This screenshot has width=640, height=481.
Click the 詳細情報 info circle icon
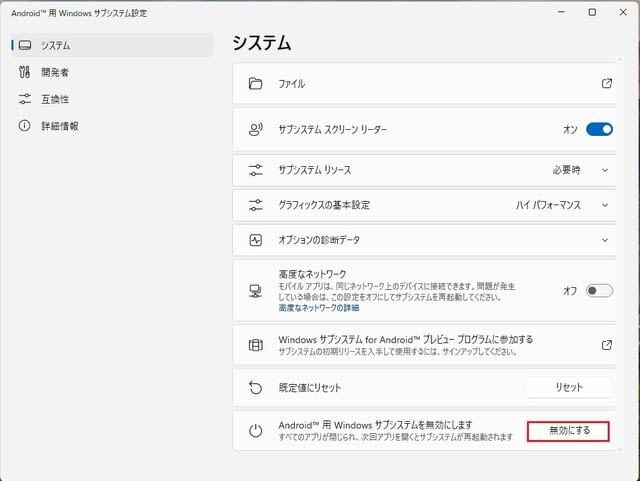point(24,125)
